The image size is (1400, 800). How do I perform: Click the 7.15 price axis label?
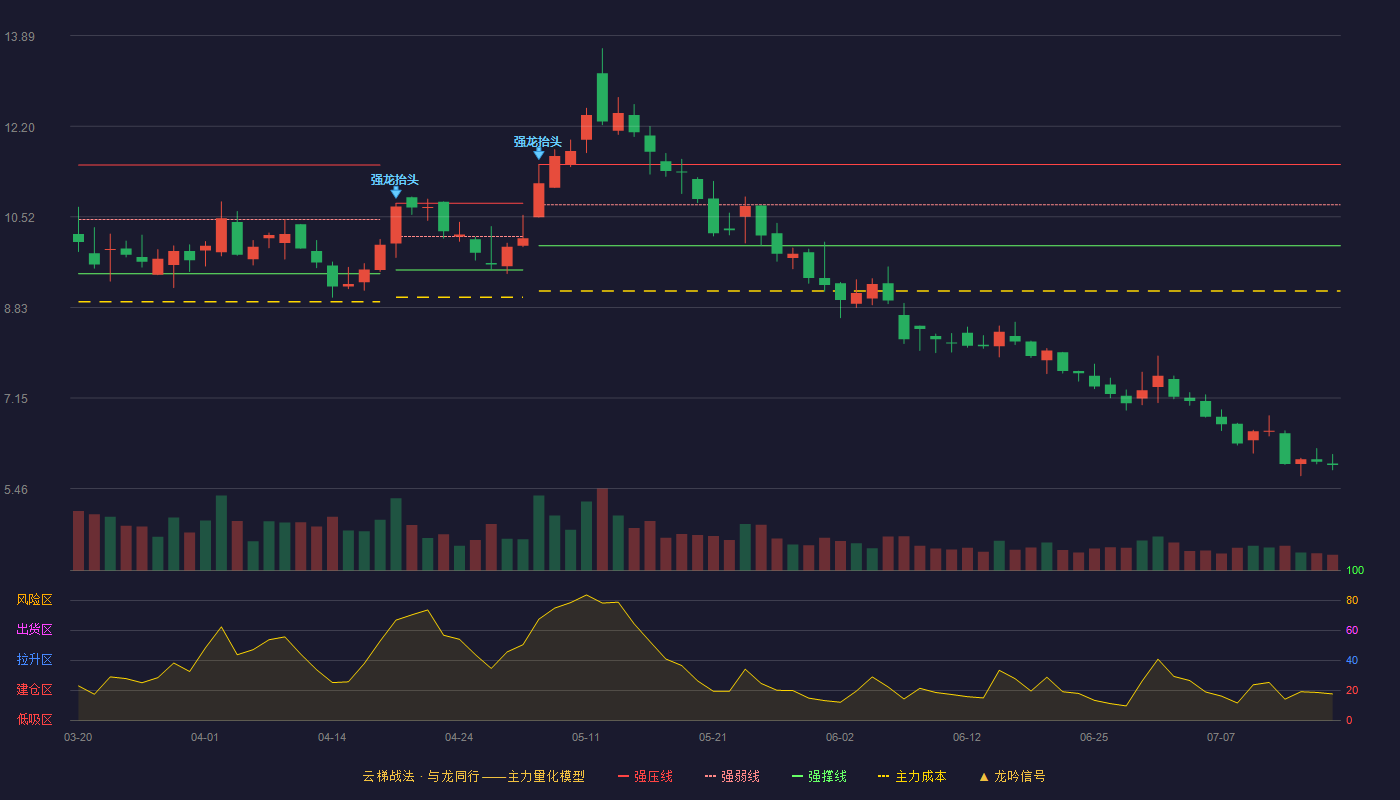click(16, 399)
